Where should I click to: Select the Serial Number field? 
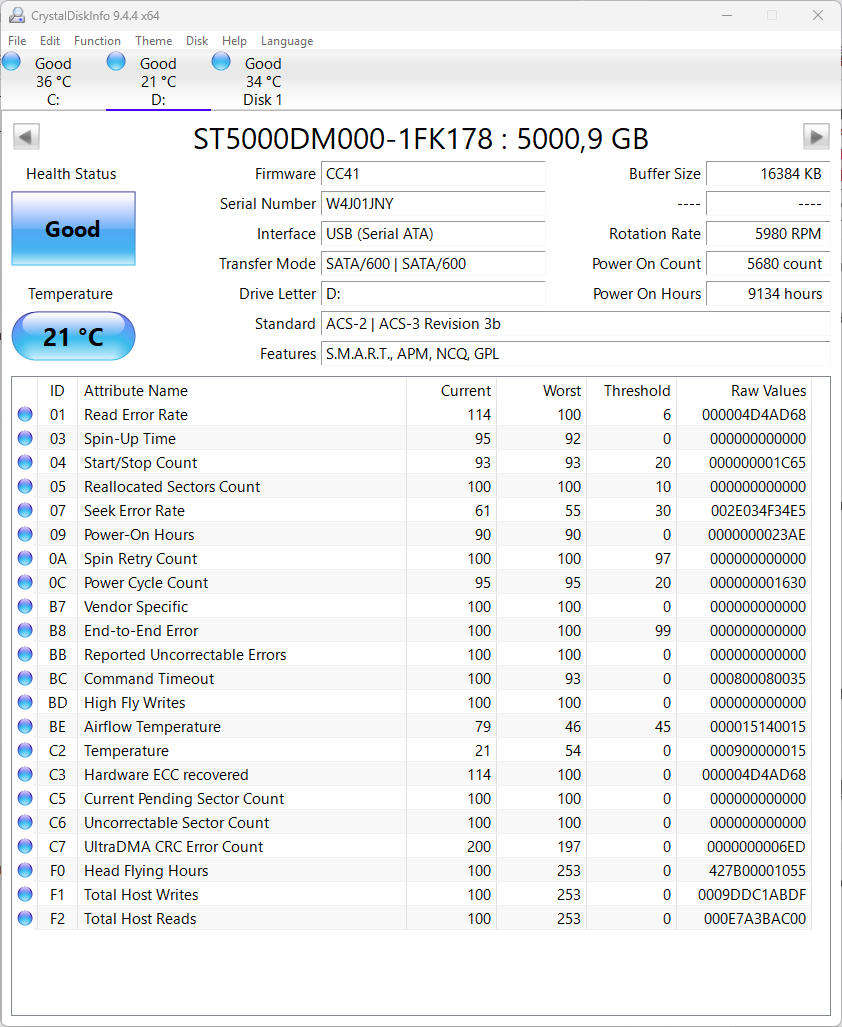pyautogui.click(x=433, y=204)
